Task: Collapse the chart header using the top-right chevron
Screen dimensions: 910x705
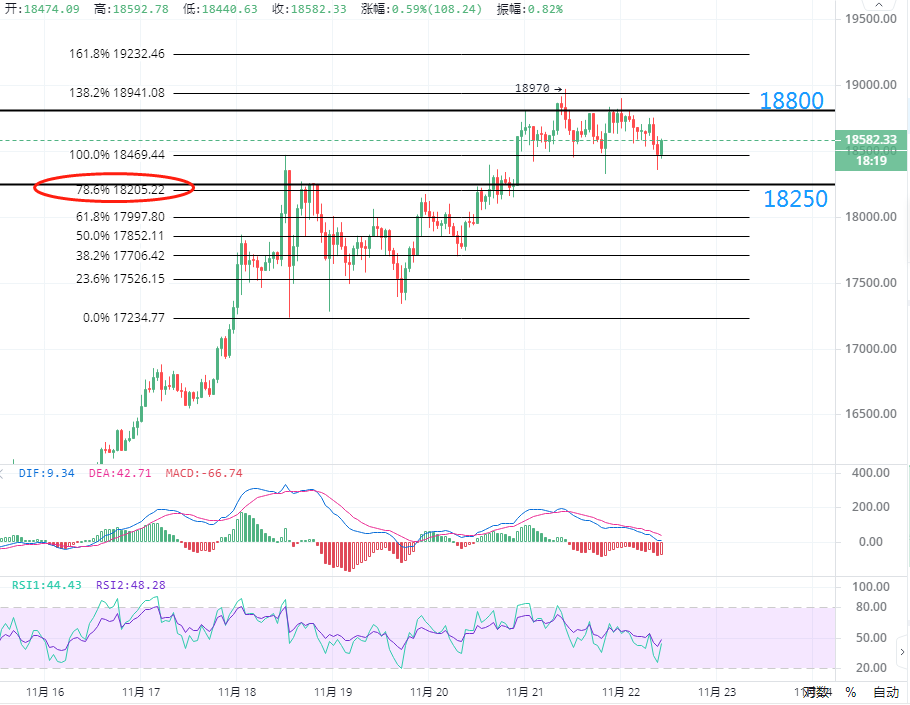Action: 879,5
